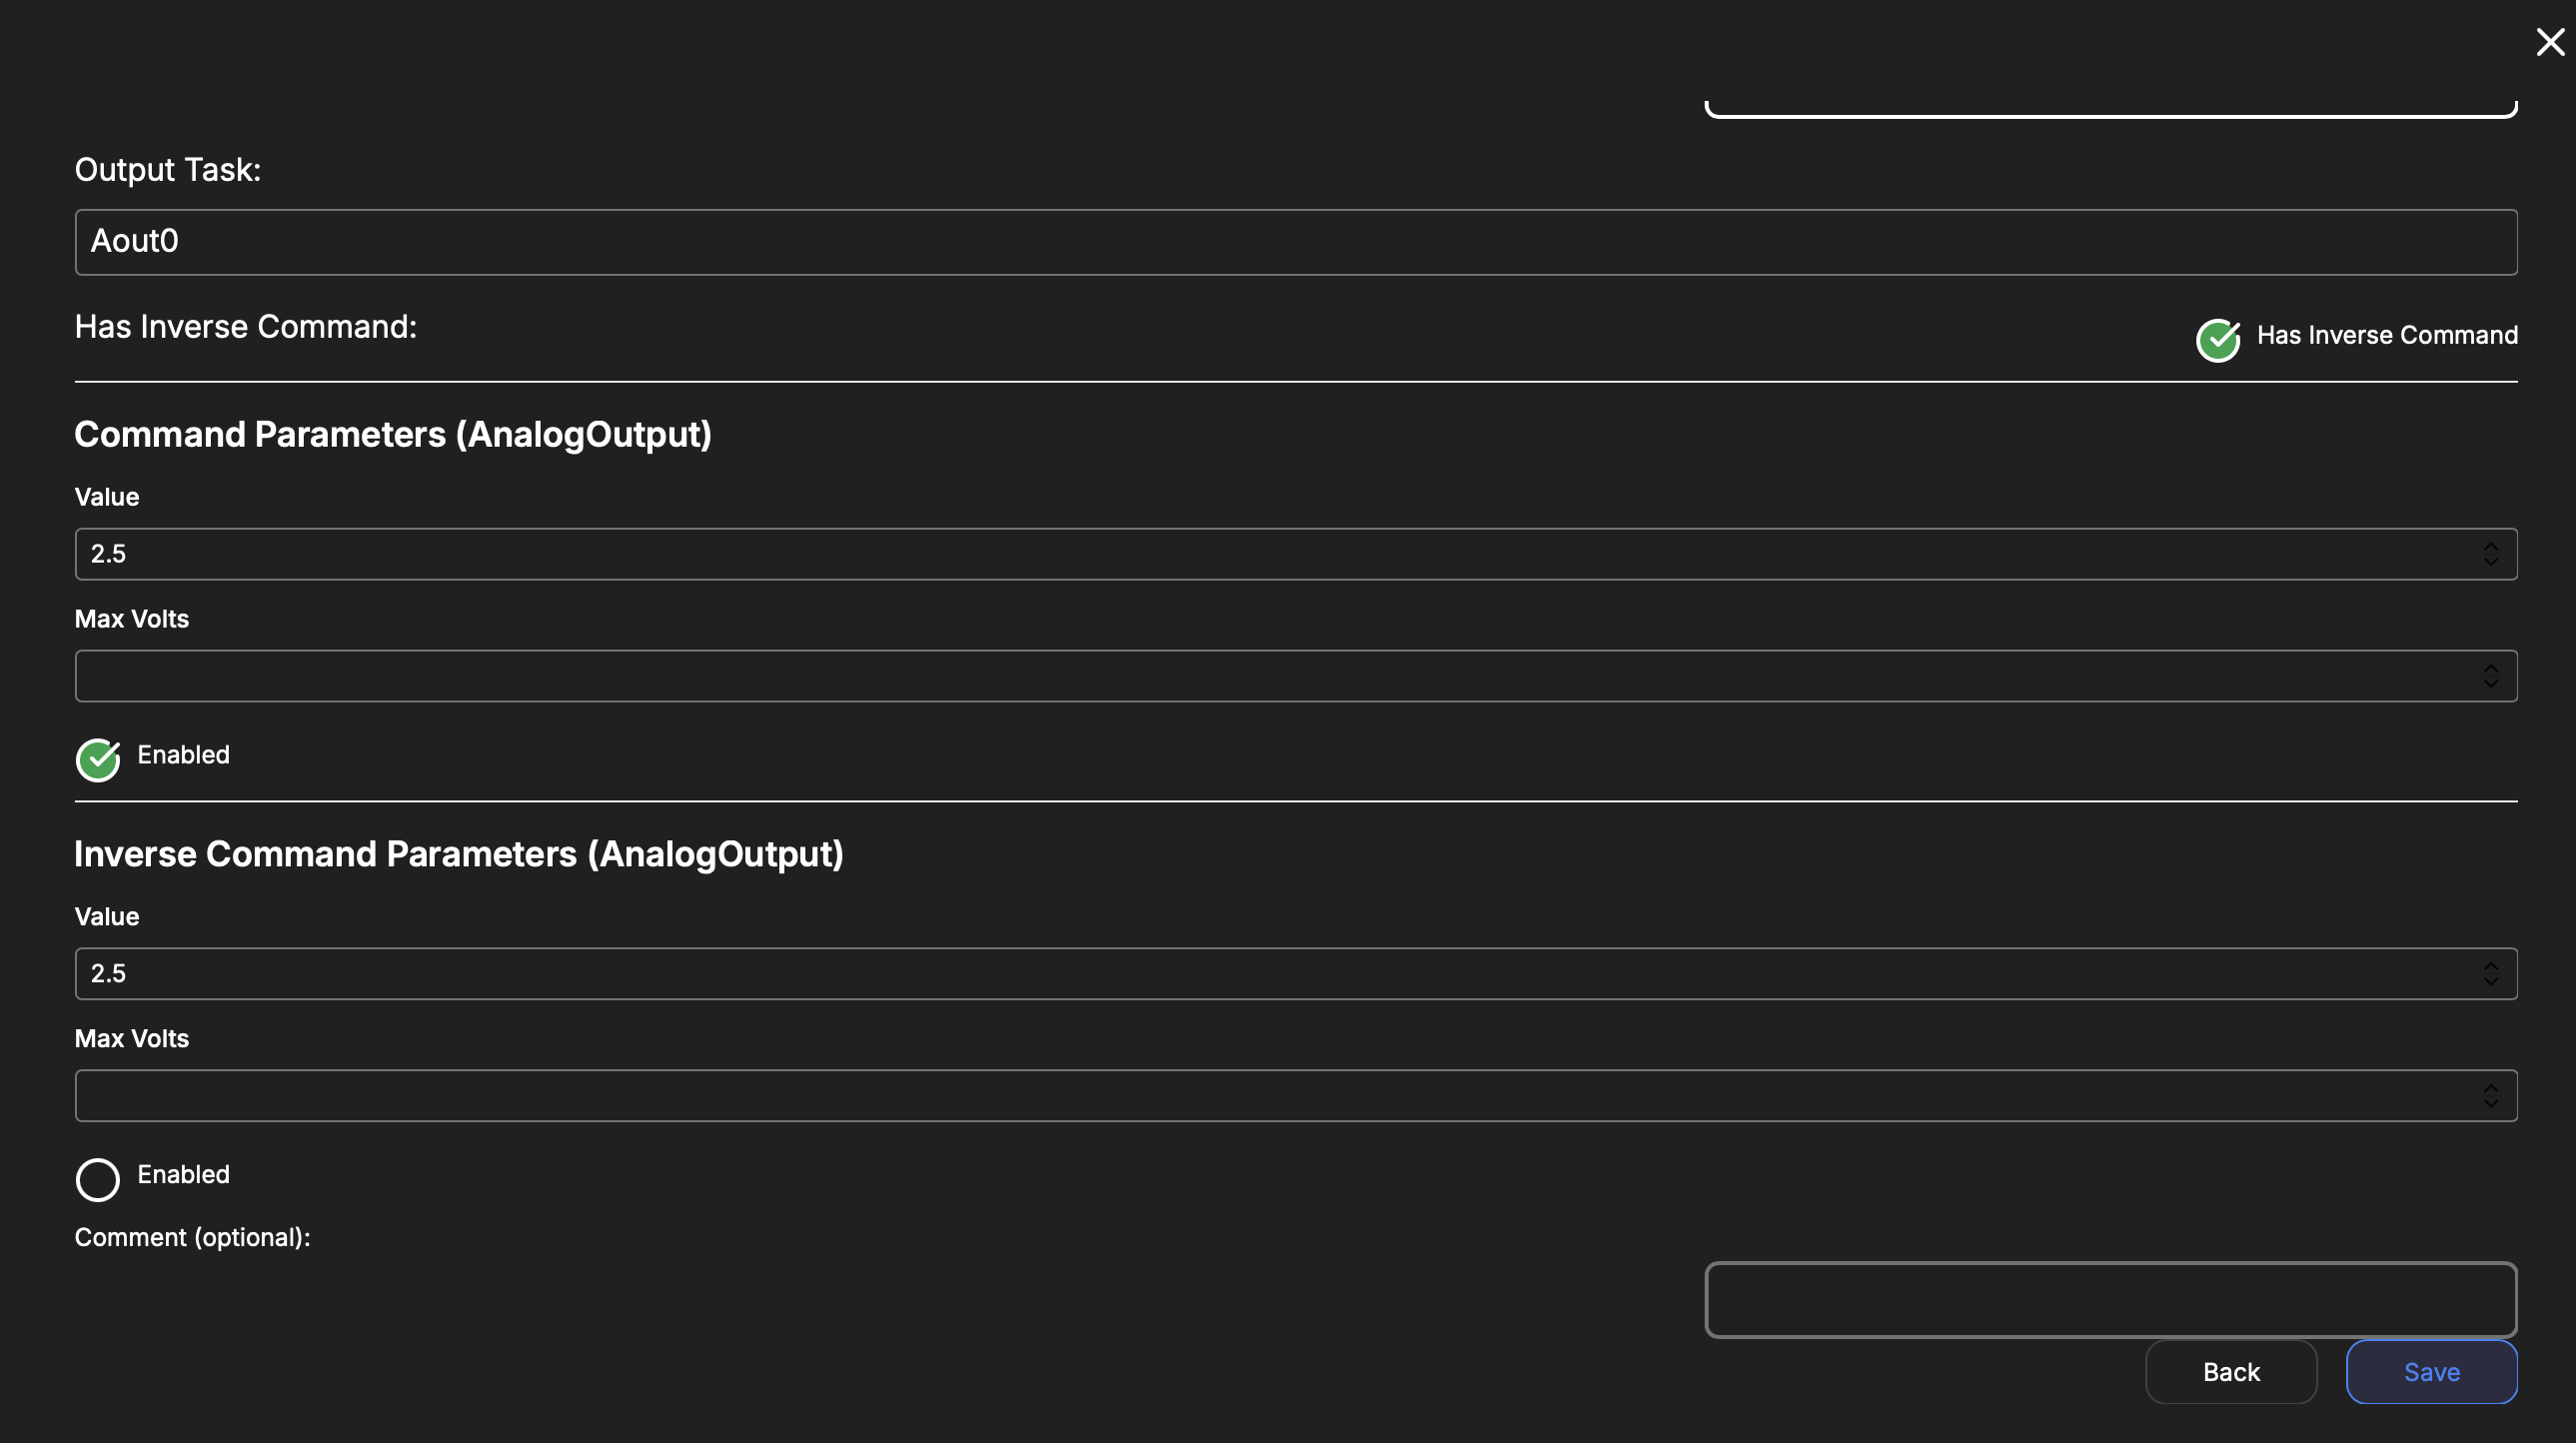
Task: Decrease Inverse Command Max Volts with down arrow
Action: click(2490, 1104)
